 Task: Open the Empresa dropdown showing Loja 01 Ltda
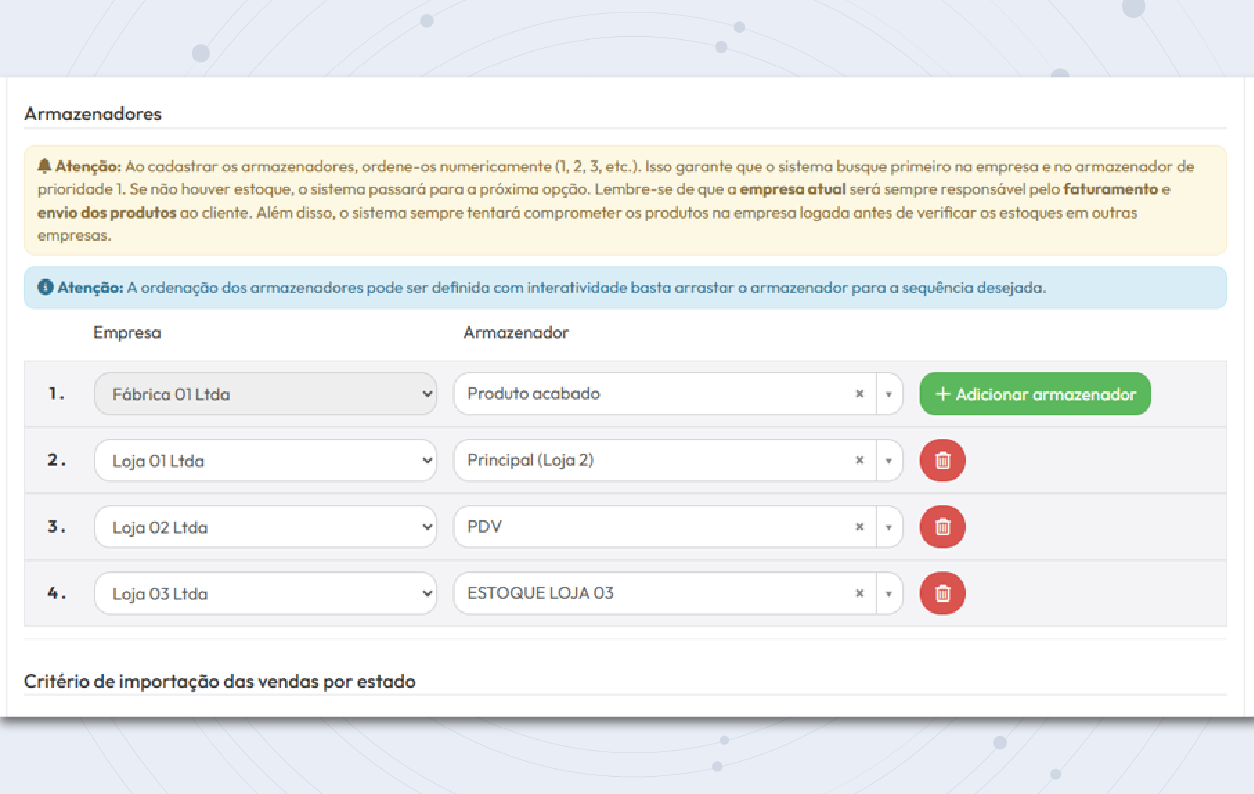coord(265,460)
